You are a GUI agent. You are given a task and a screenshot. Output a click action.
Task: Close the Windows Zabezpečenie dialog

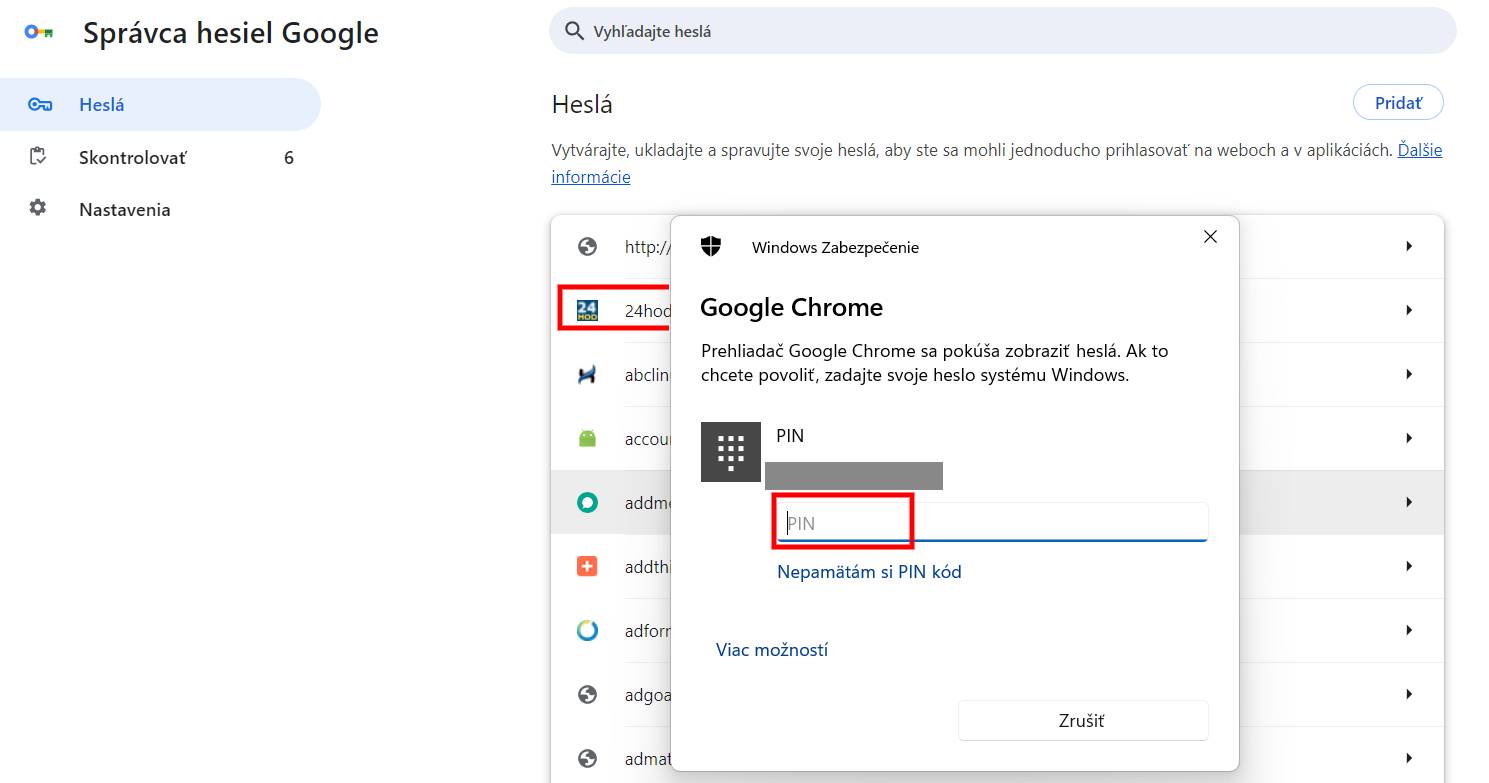click(x=1210, y=237)
